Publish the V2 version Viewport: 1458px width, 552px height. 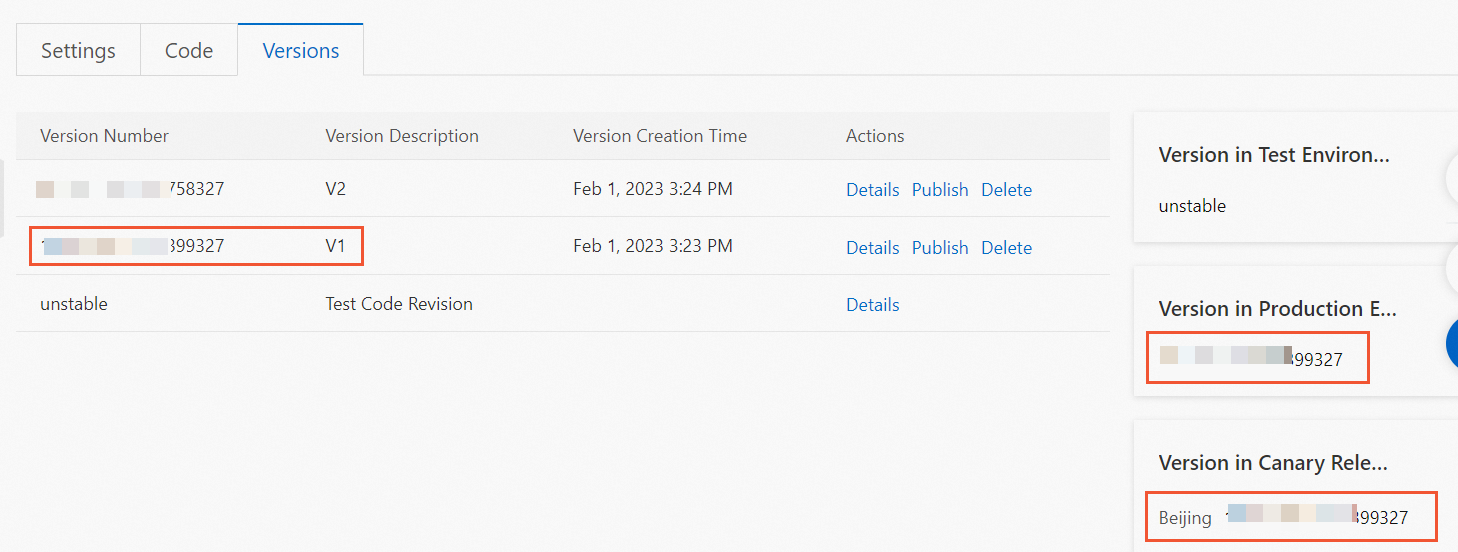point(940,190)
